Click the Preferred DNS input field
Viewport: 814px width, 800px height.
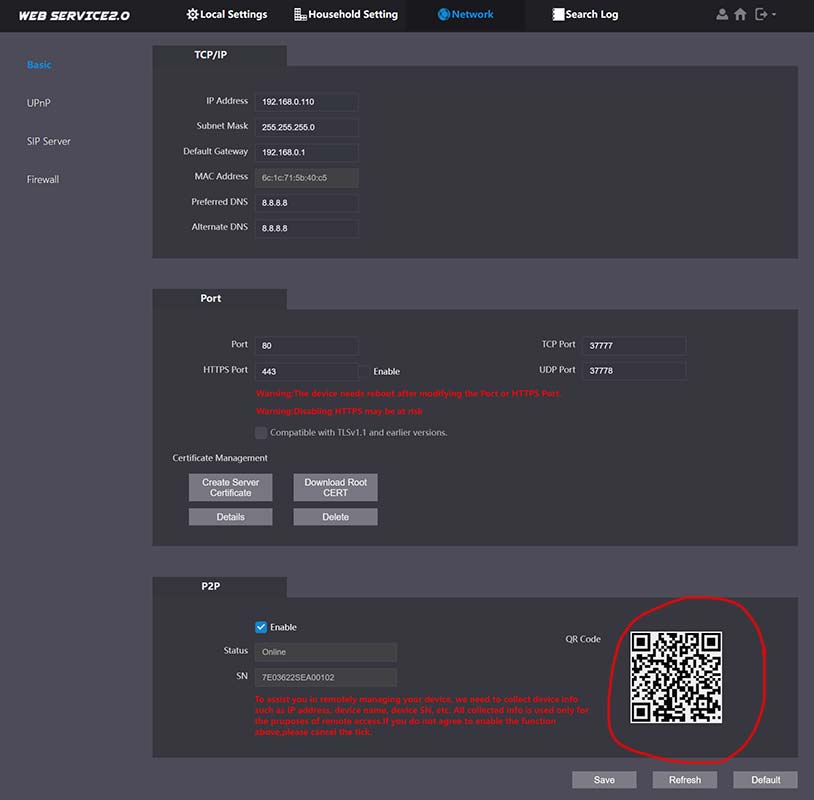click(x=306, y=202)
